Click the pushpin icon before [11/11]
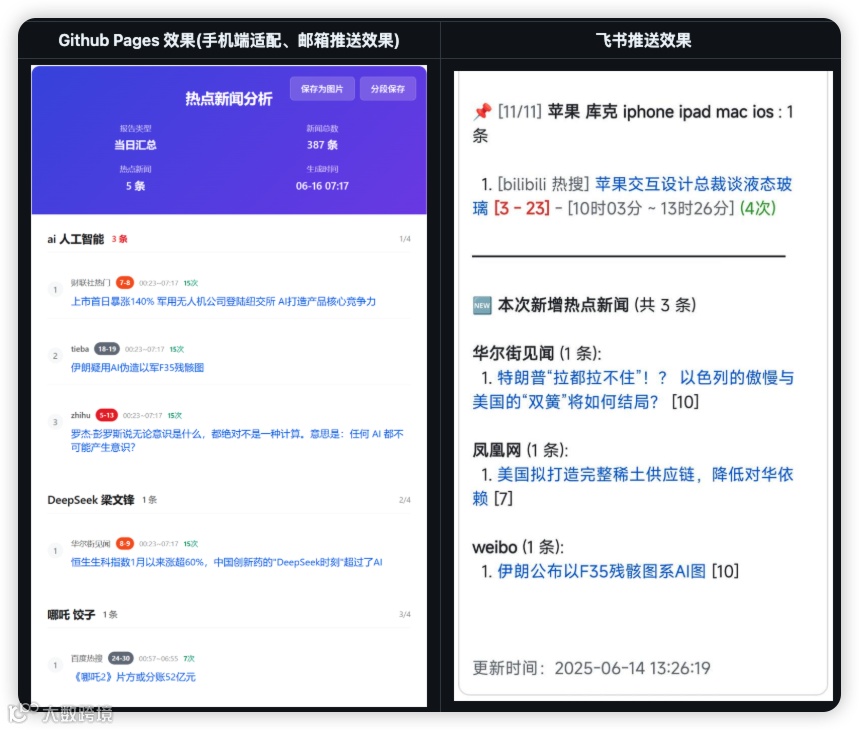859x730 pixels. pos(483,112)
